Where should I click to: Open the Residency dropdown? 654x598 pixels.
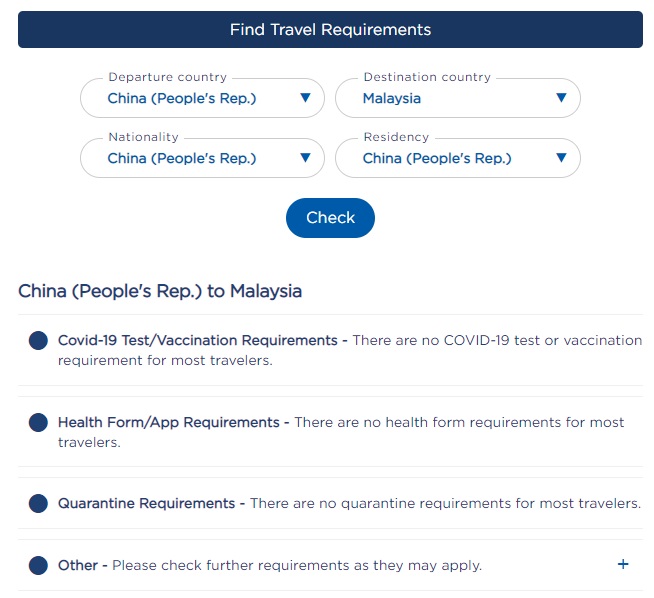point(445,158)
